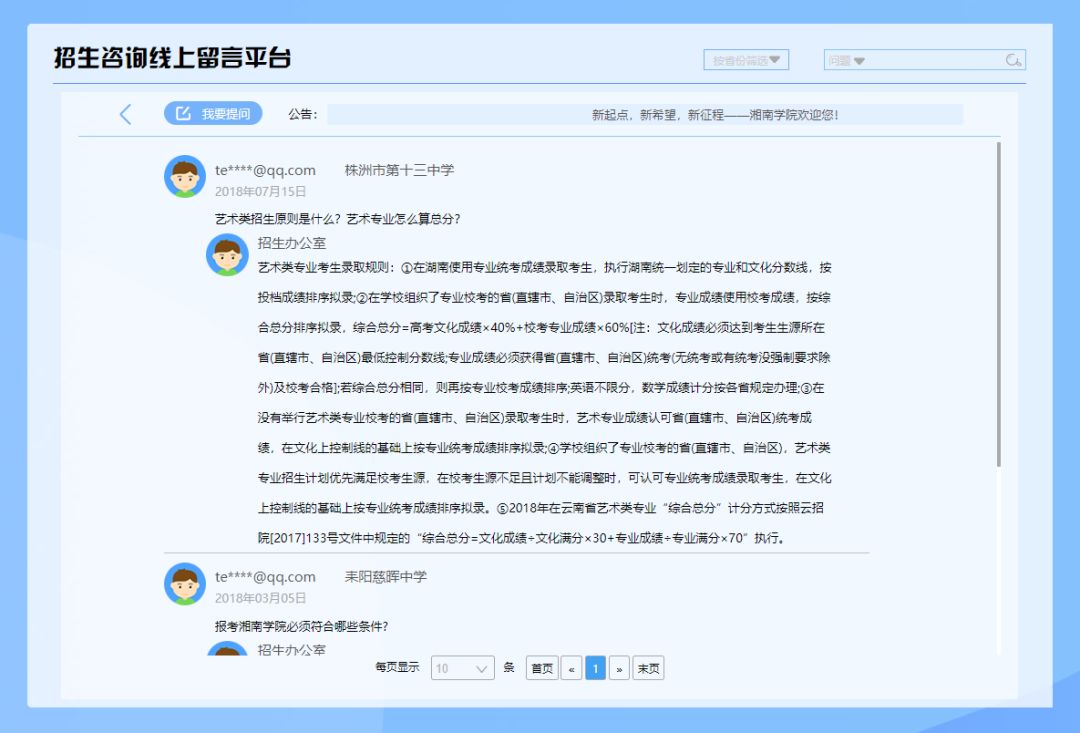Click the message list vertical scrollbar
Image resolution: width=1080 pixels, height=733 pixels.
998,304
